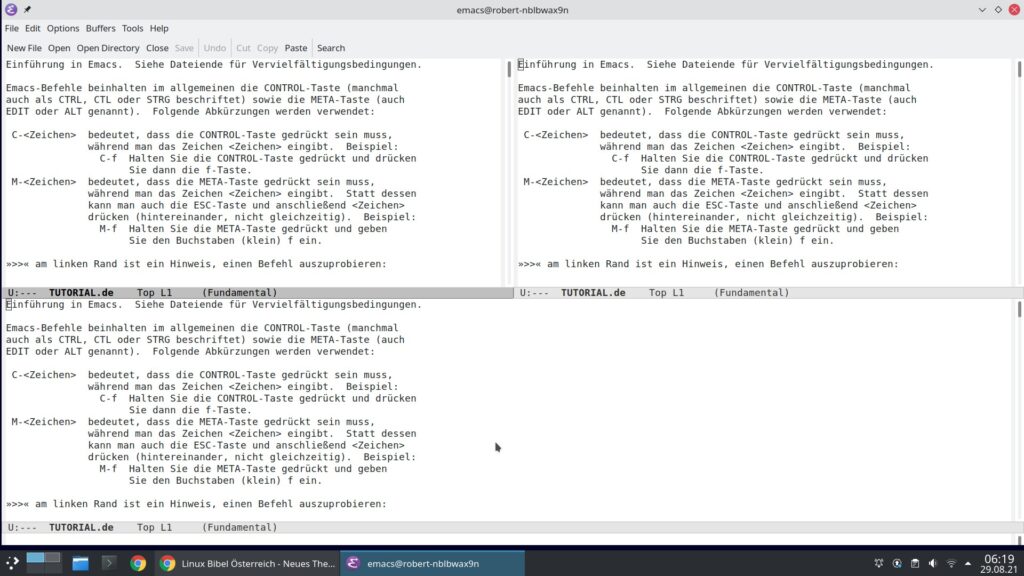
Task: Open the KDE application launcher
Action: coord(12,563)
